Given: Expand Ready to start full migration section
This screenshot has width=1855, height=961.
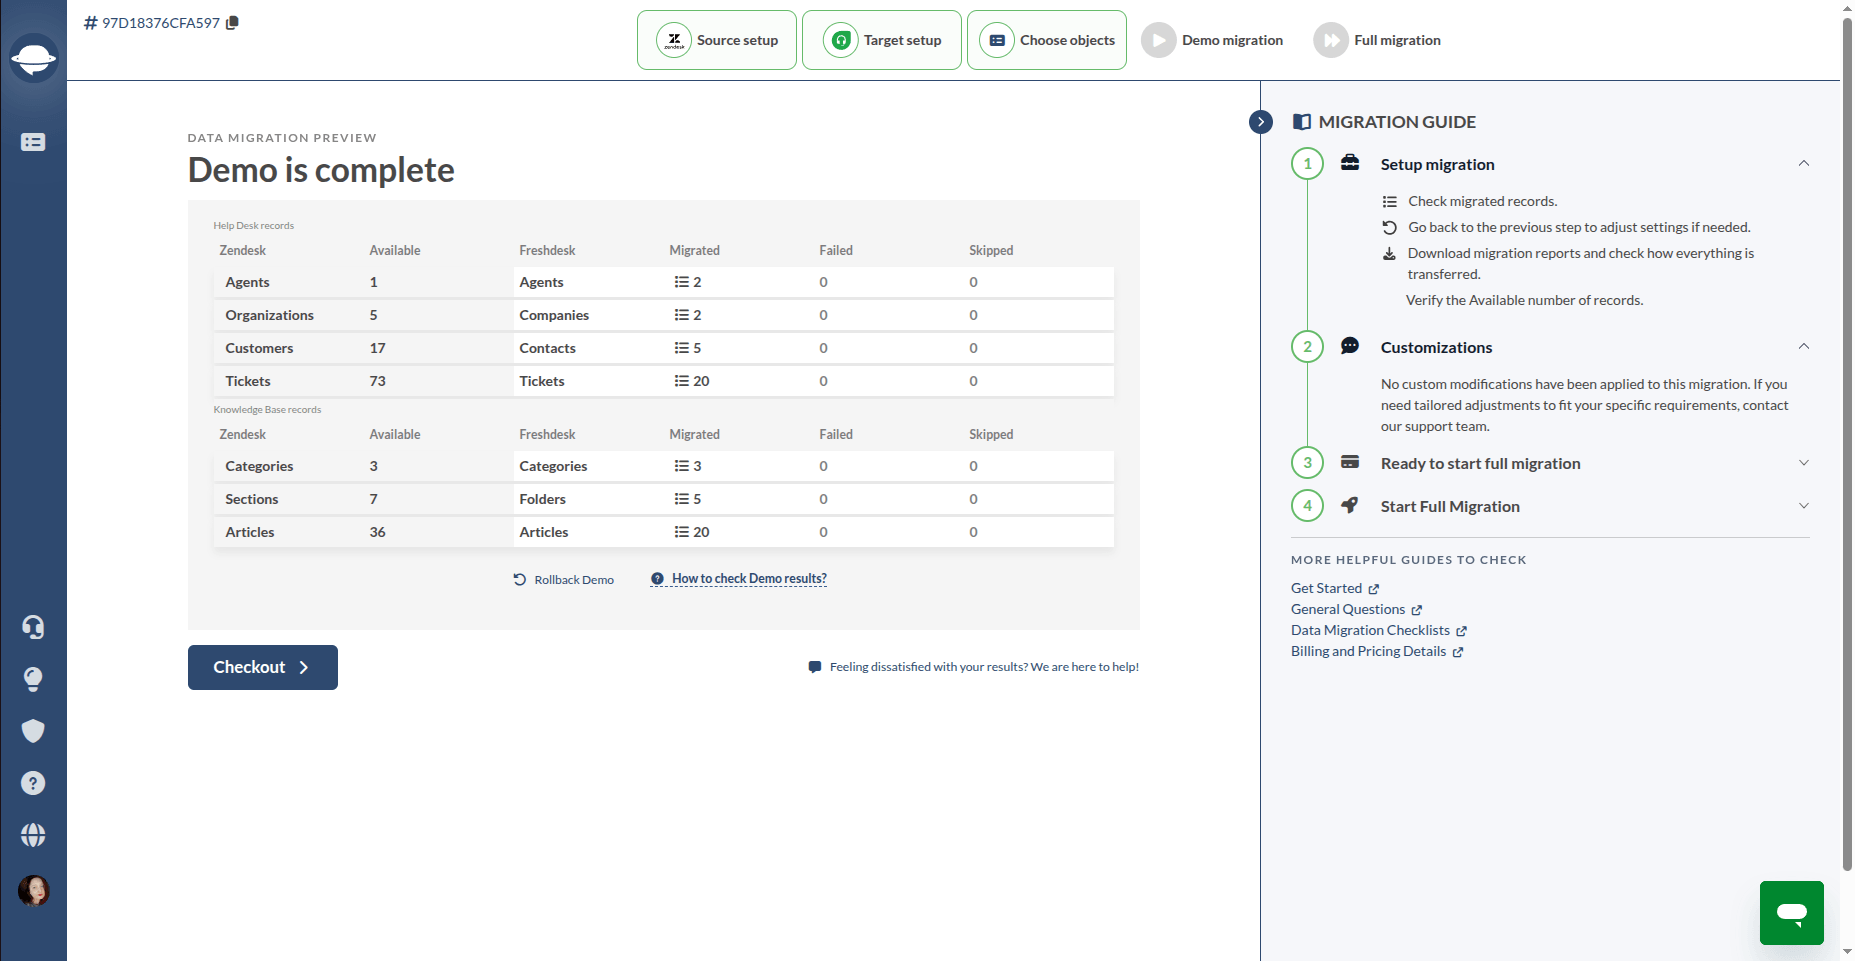Looking at the screenshot, I should 1804,462.
